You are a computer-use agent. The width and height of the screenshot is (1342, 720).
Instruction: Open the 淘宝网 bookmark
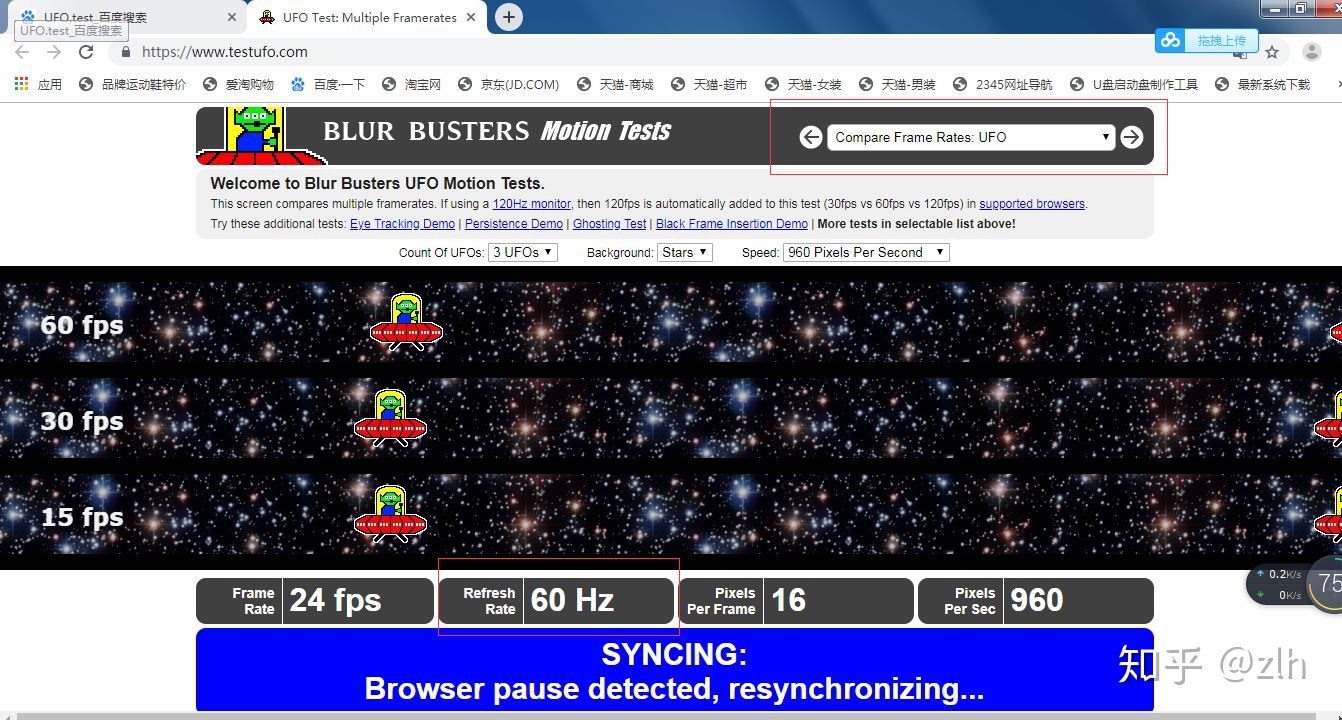click(x=412, y=84)
